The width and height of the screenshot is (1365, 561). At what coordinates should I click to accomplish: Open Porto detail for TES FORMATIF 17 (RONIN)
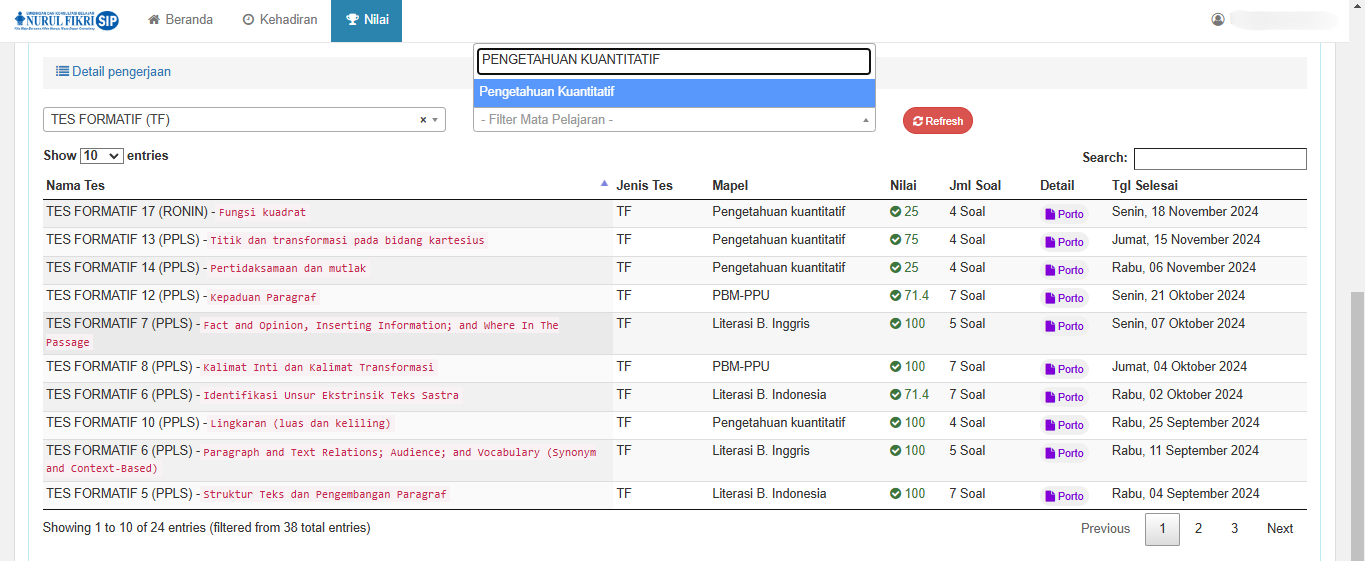[1064, 214]
